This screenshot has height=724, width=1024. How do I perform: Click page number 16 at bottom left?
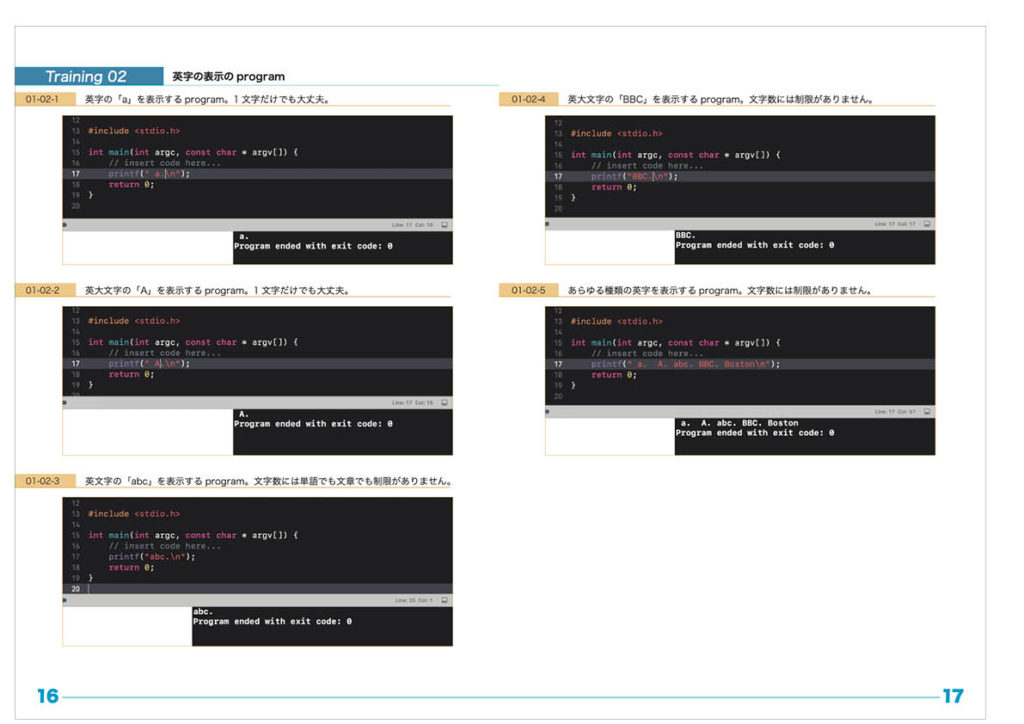click(x=47, y=696)
